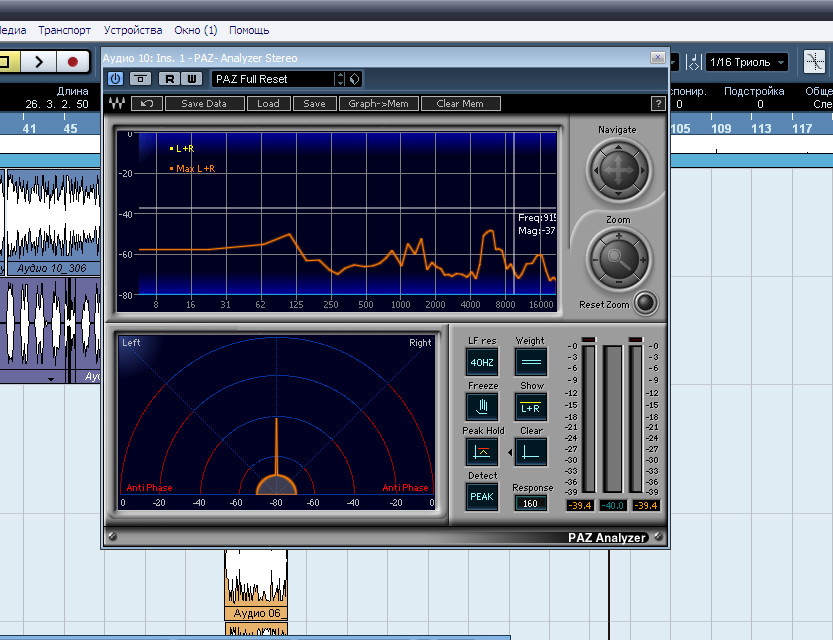The height and width of the screenshot is (640, 833).
Task: Click the quantize icon left of 1/16 Триоль
Action: pyautogui.click(x=693, y=62)
